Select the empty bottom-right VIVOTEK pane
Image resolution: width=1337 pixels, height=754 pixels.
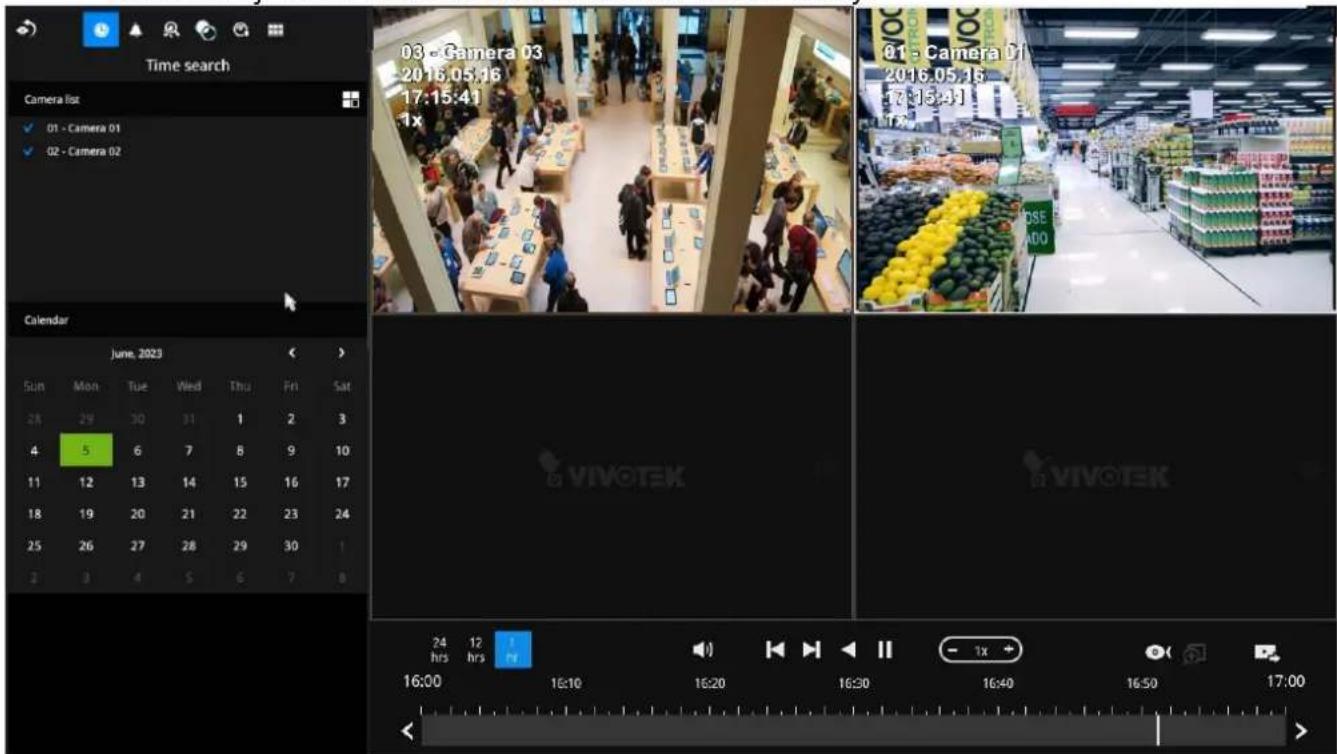(1095, 467)
